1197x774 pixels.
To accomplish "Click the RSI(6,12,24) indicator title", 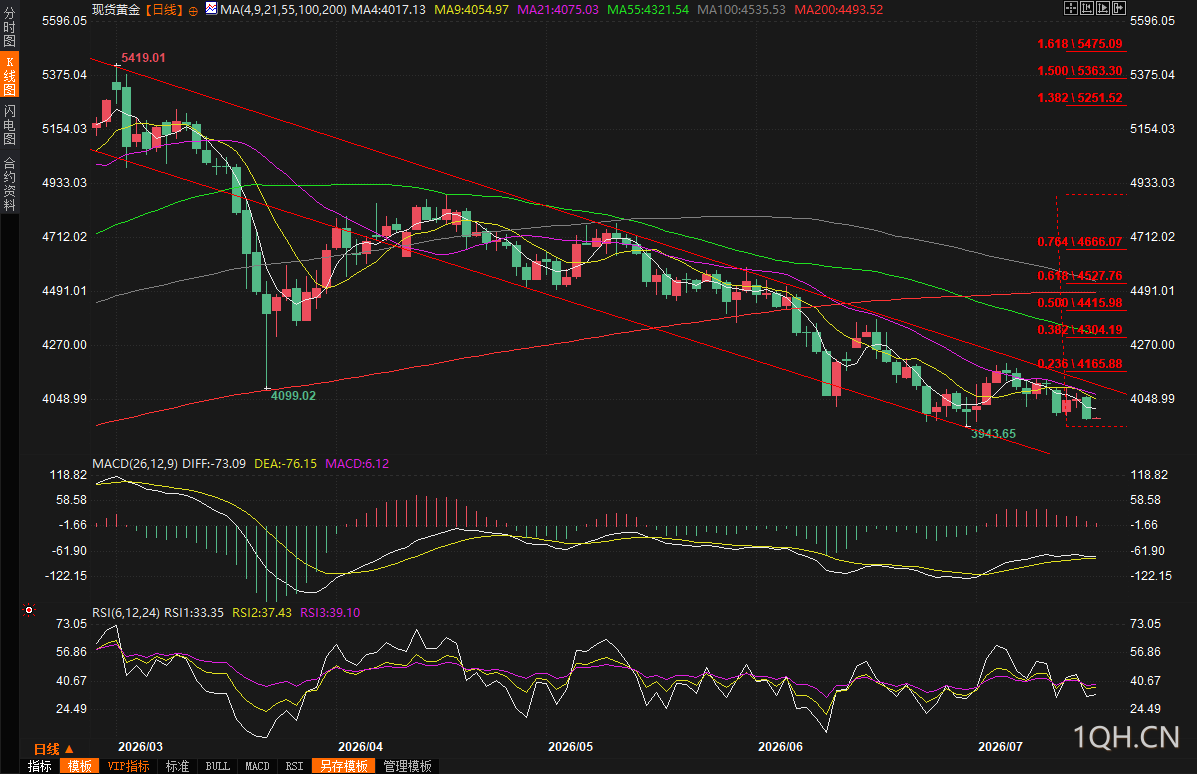I will tap(126, 612).
